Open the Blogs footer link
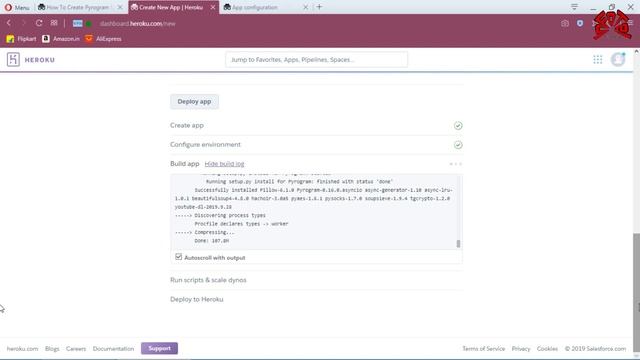The height and width of the screenshot is (360, 640). [52, 349]
